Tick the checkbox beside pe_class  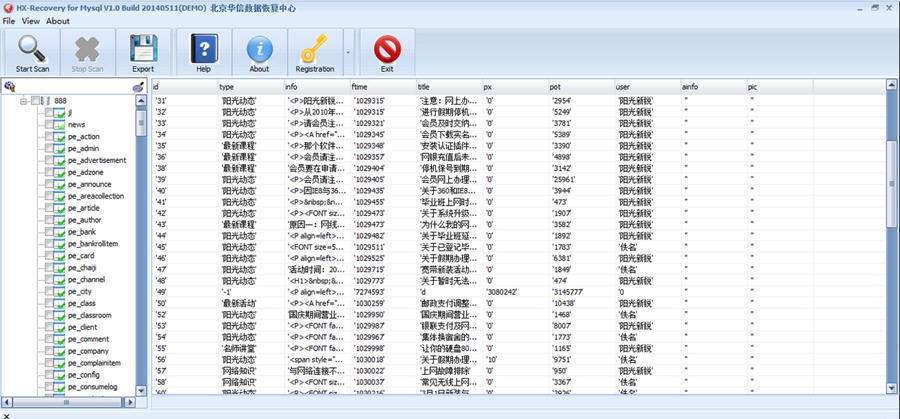tap(49, 303)
